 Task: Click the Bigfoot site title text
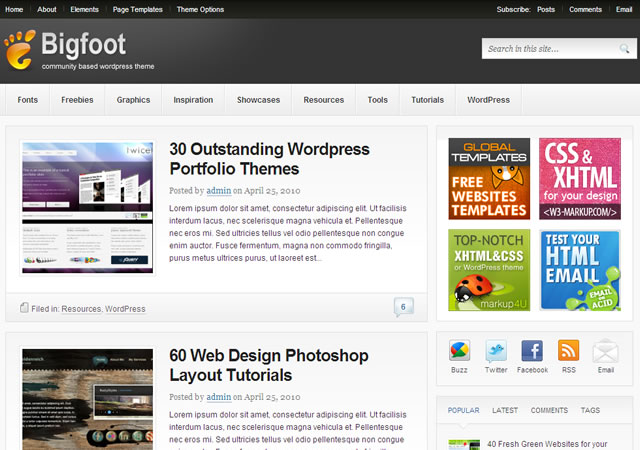click(x=83, y=44)
